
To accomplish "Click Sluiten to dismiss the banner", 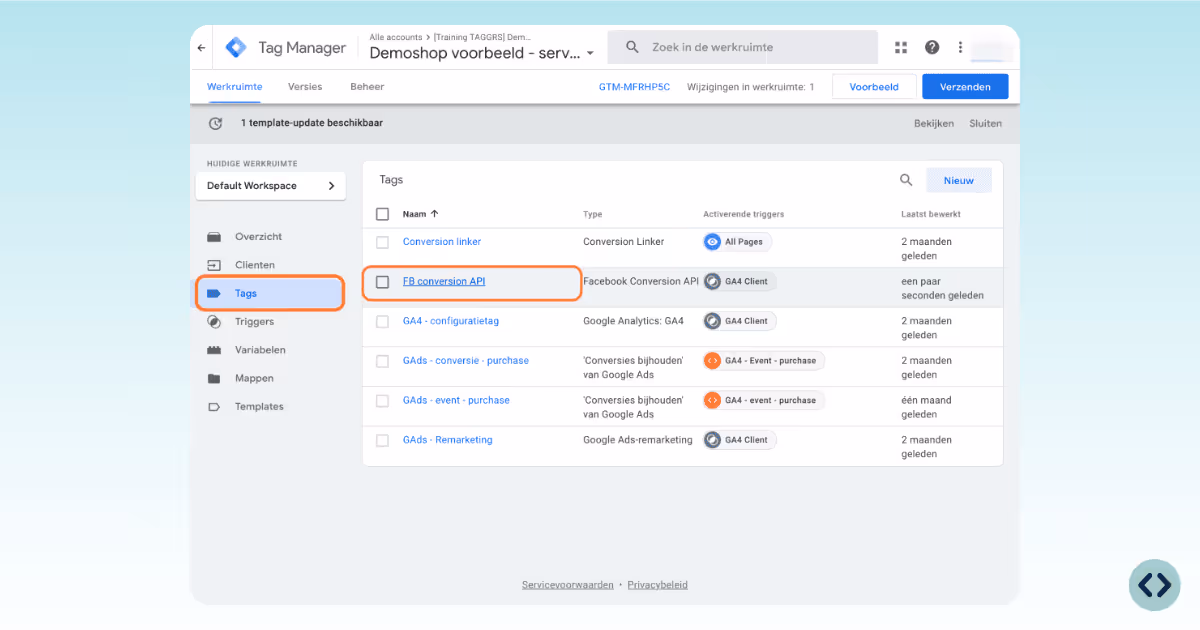I will tap(985, 123).
